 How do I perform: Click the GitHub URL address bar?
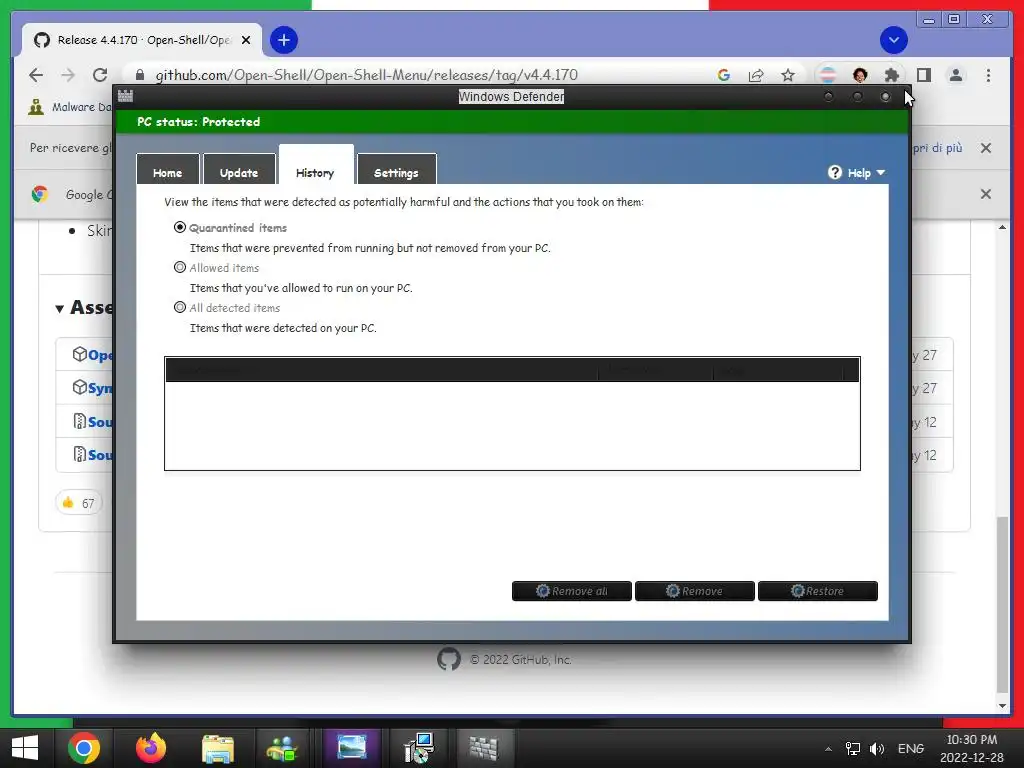pos(366,75)
